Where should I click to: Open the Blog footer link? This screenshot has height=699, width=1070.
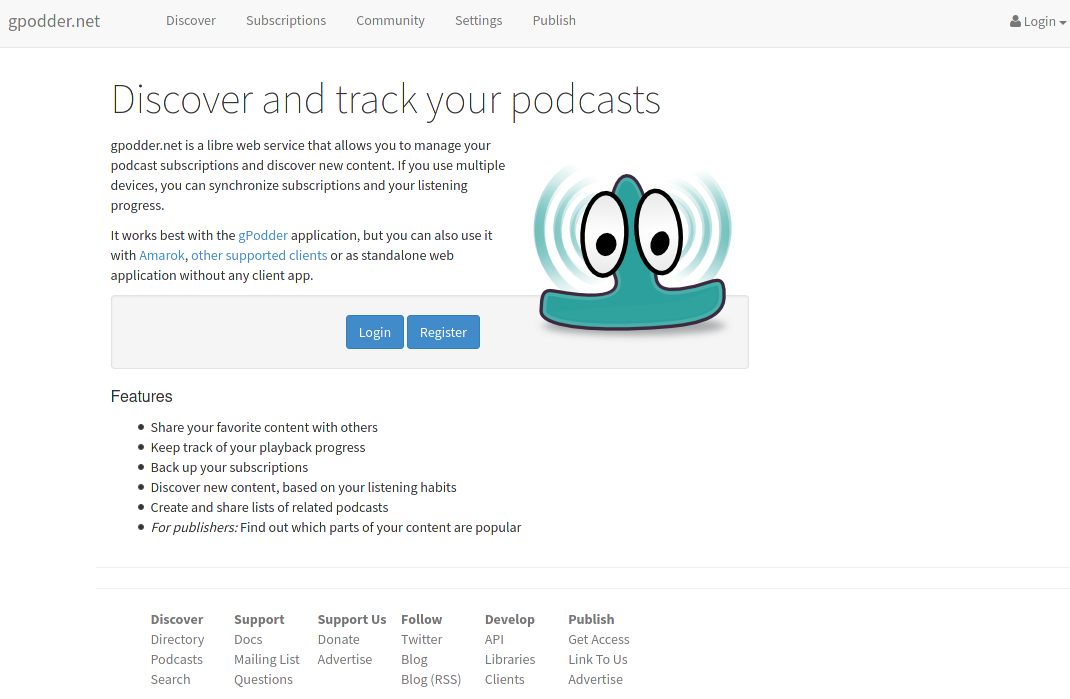click(414, 659)
